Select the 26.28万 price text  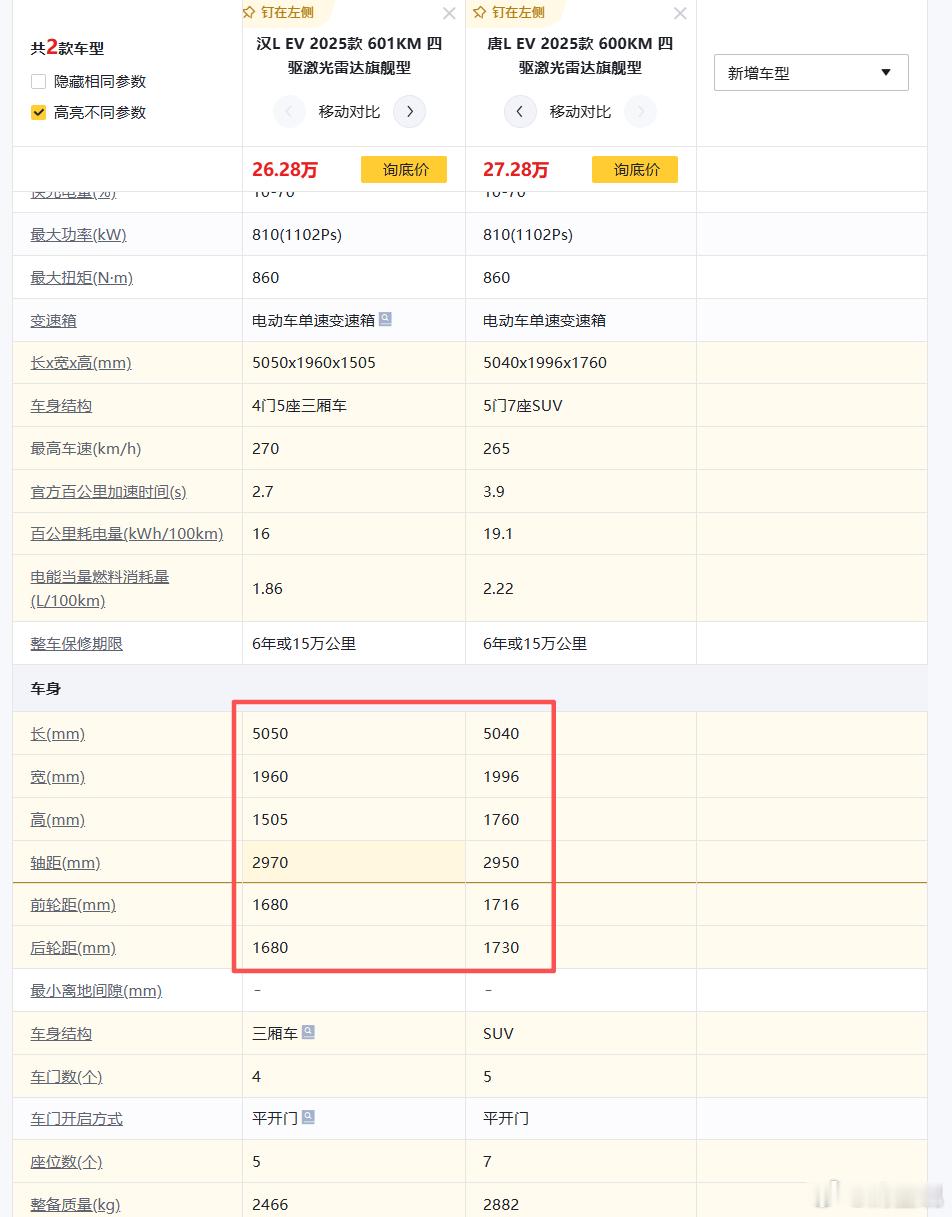[285, 170]
